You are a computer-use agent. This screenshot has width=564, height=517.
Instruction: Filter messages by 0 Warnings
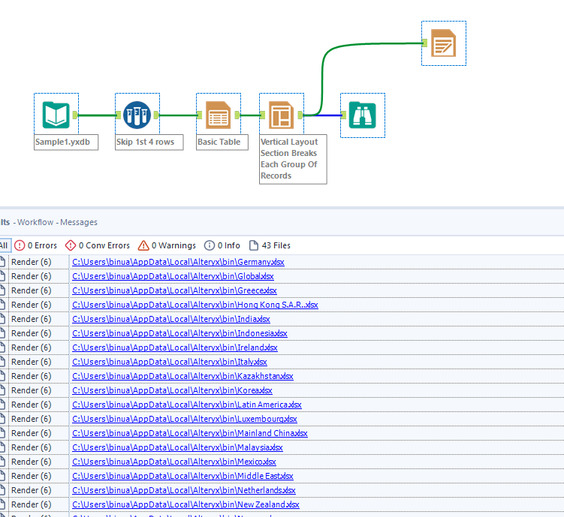pyautogui.click(x=167, y=245)
